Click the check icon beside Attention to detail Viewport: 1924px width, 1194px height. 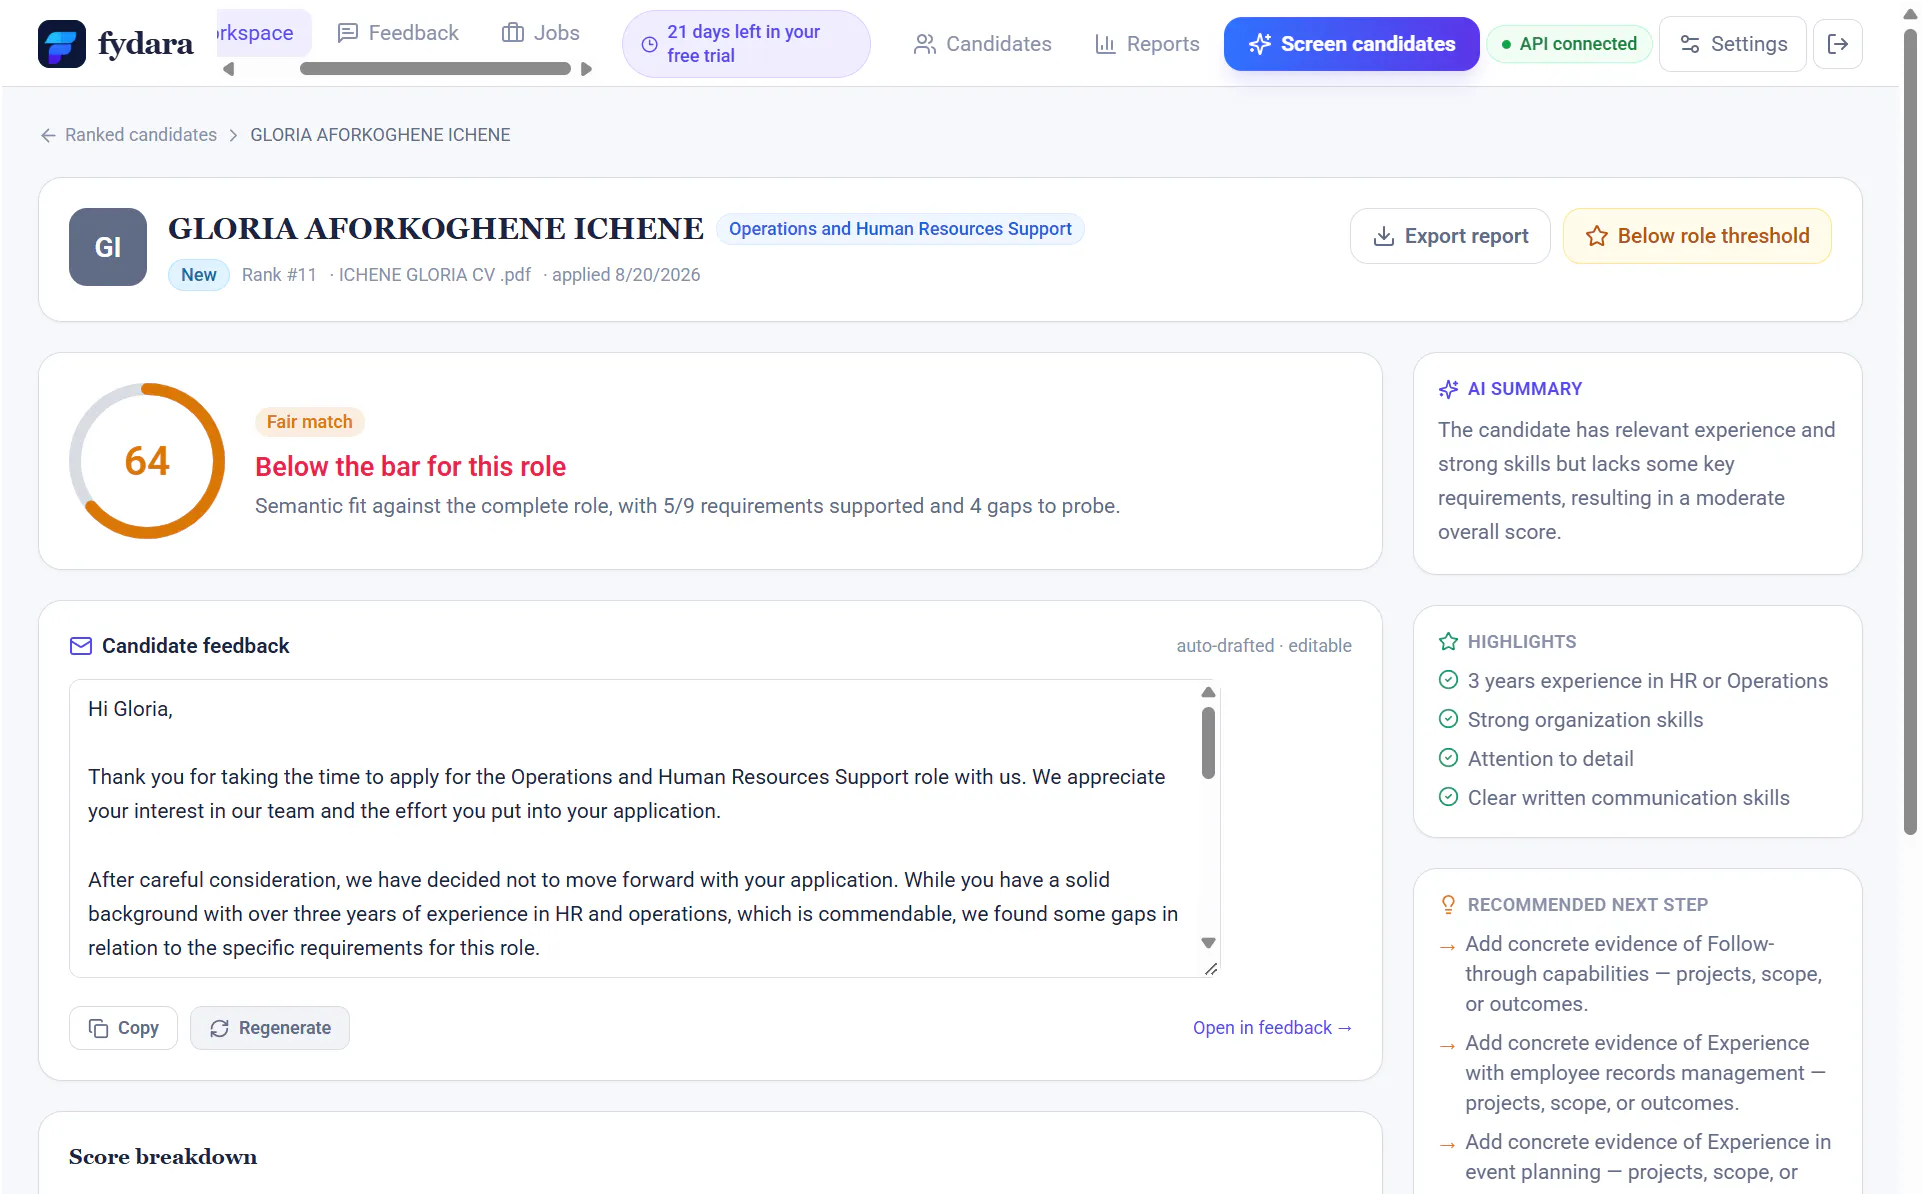(1448, 758)
